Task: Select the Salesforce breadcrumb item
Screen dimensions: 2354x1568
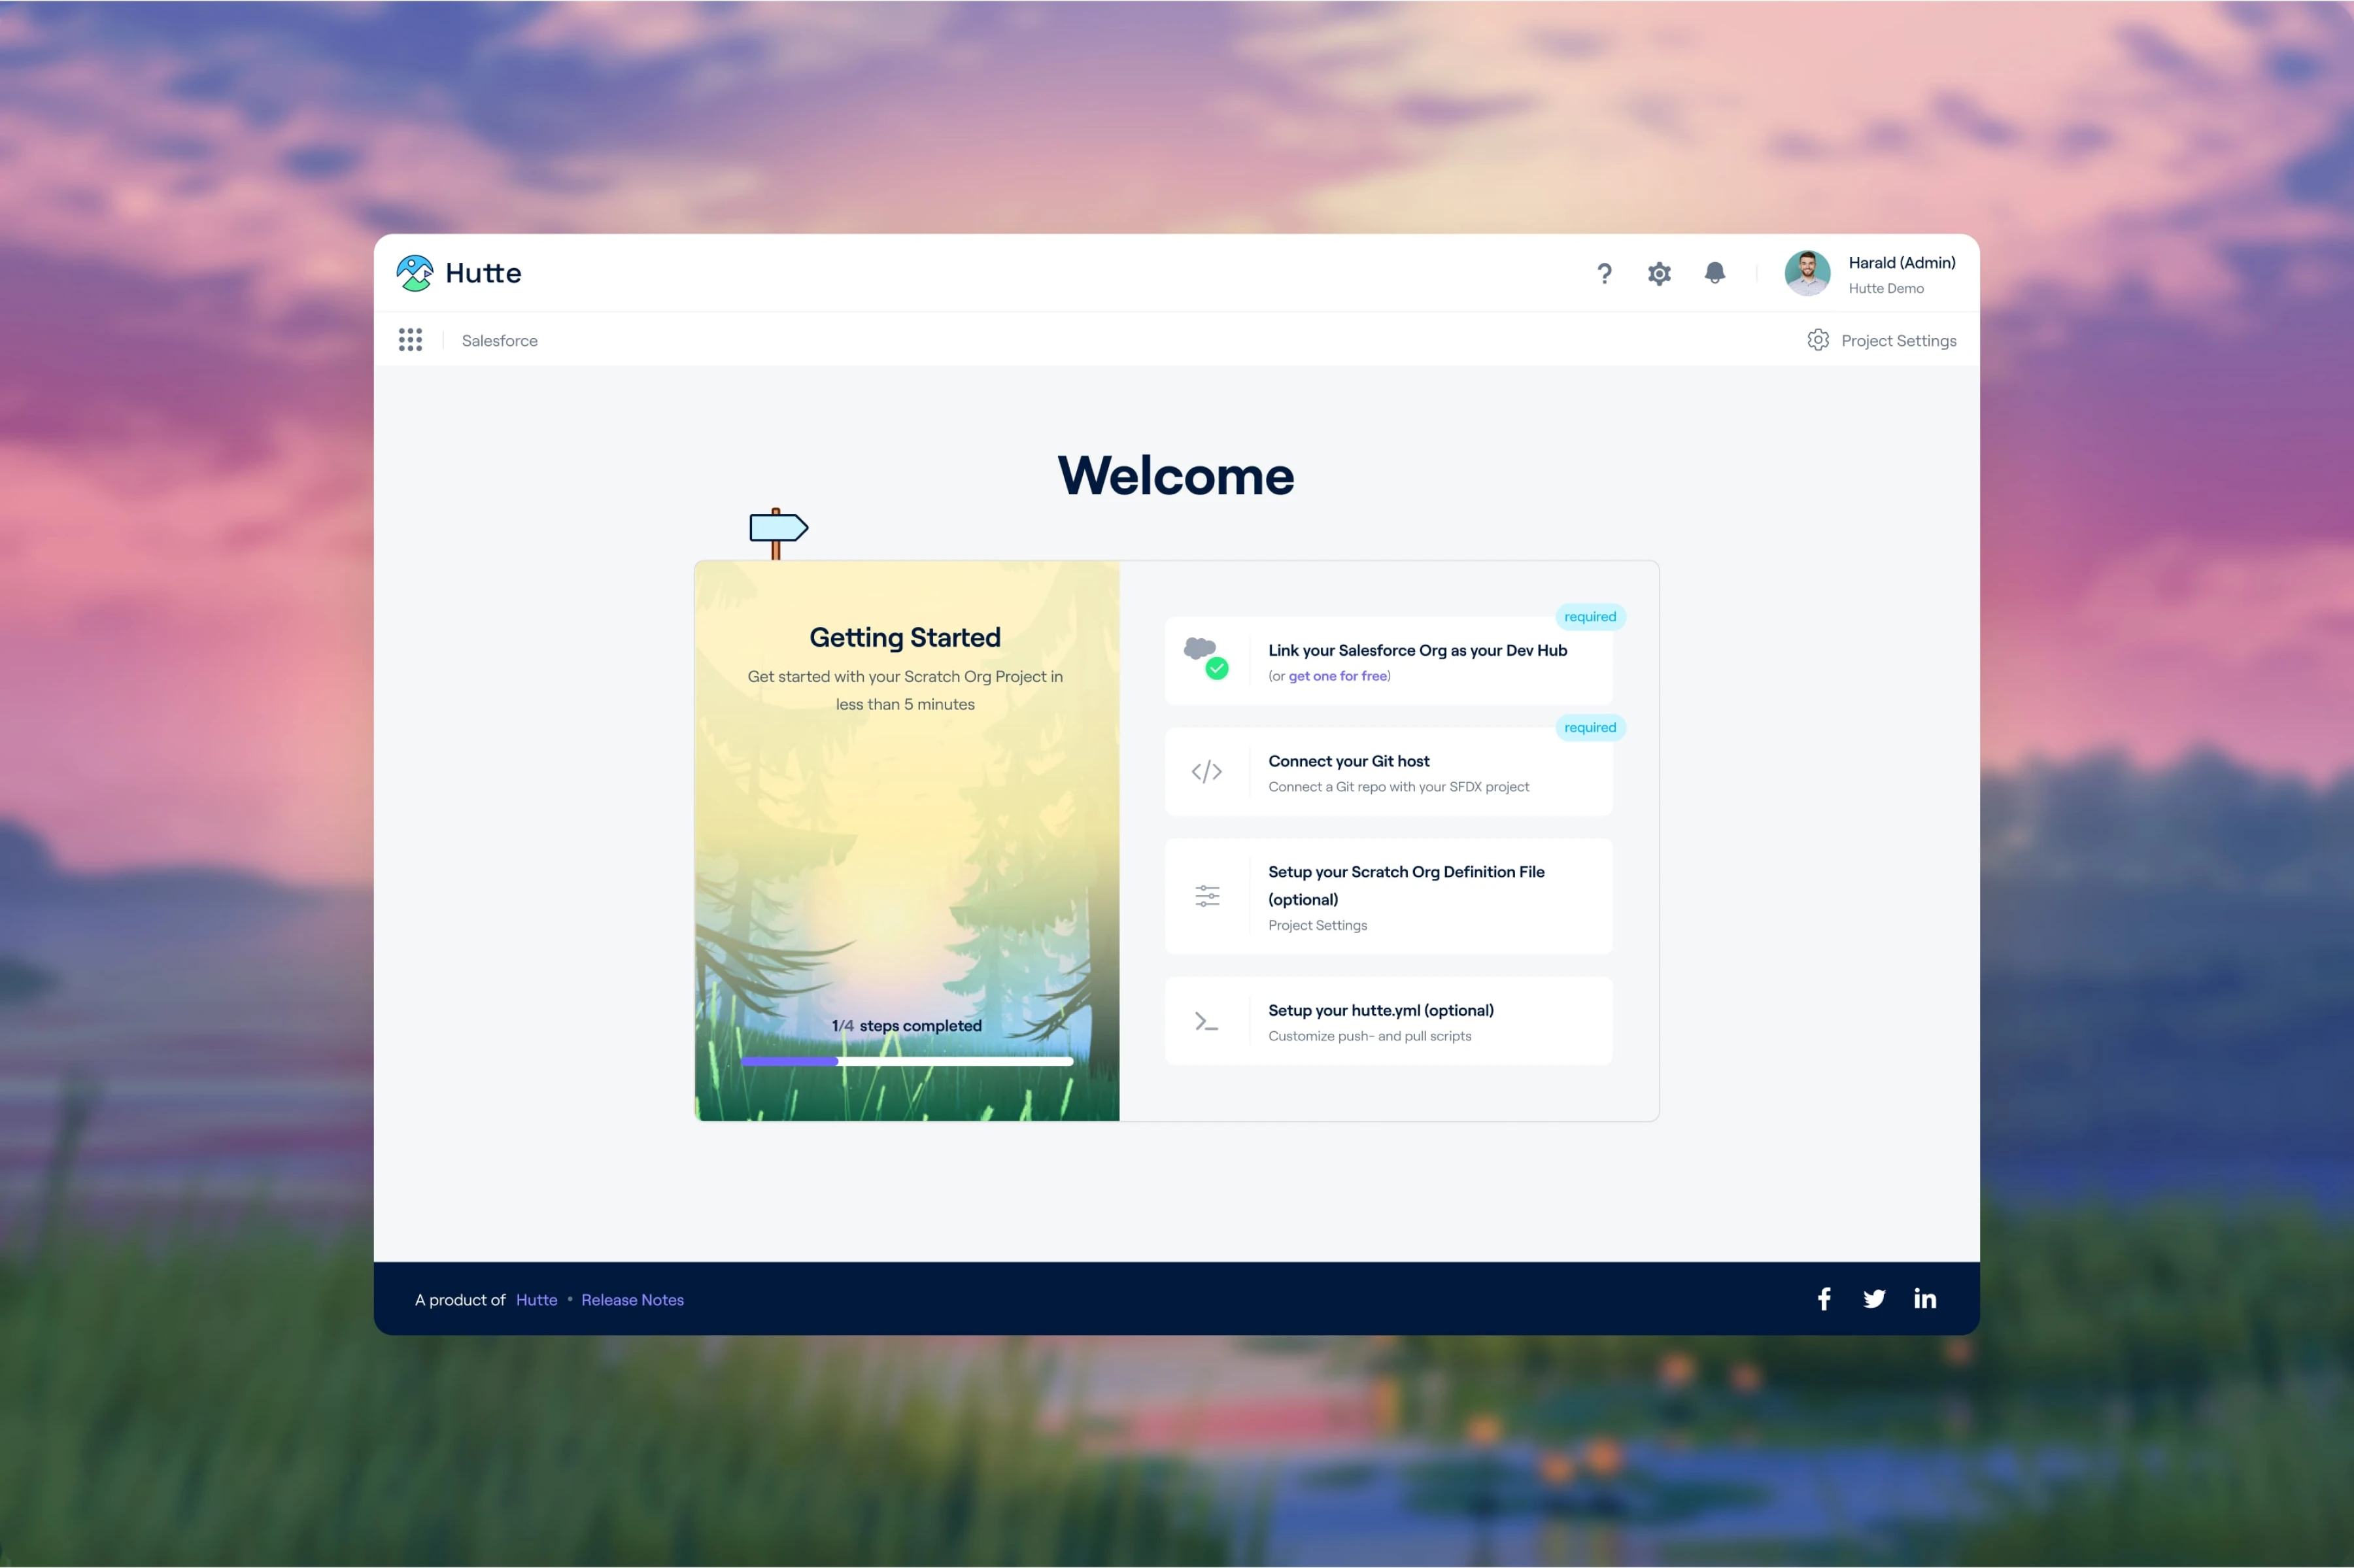Action: point(499,340)
